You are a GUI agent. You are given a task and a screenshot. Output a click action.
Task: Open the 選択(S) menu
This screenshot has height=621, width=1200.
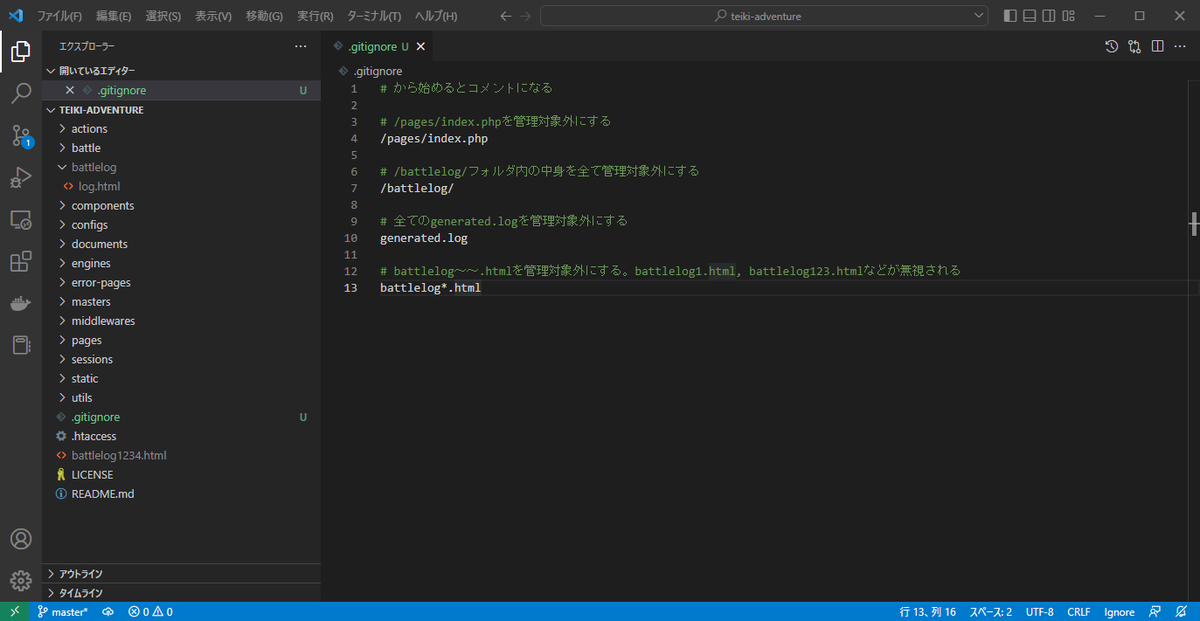(163, 16)
